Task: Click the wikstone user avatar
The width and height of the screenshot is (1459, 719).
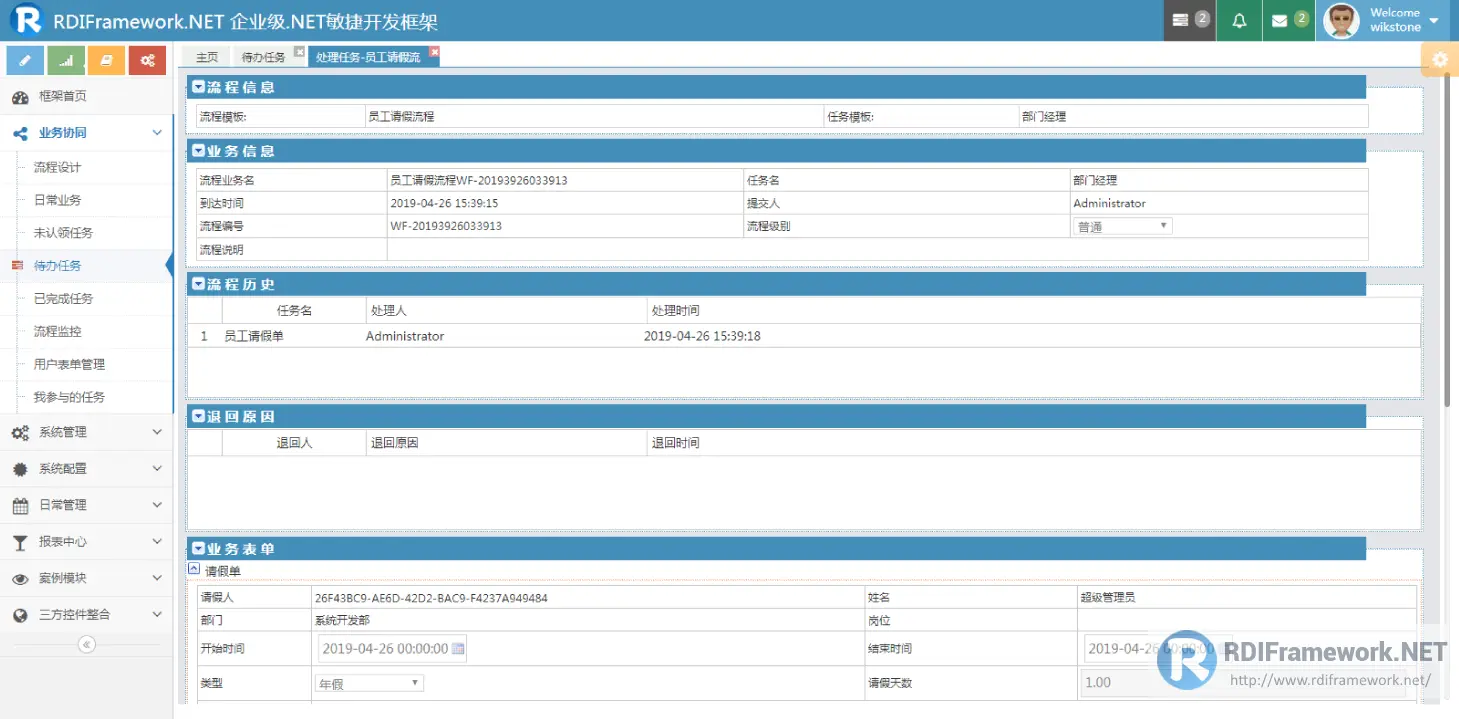Action: point(1341,20)
